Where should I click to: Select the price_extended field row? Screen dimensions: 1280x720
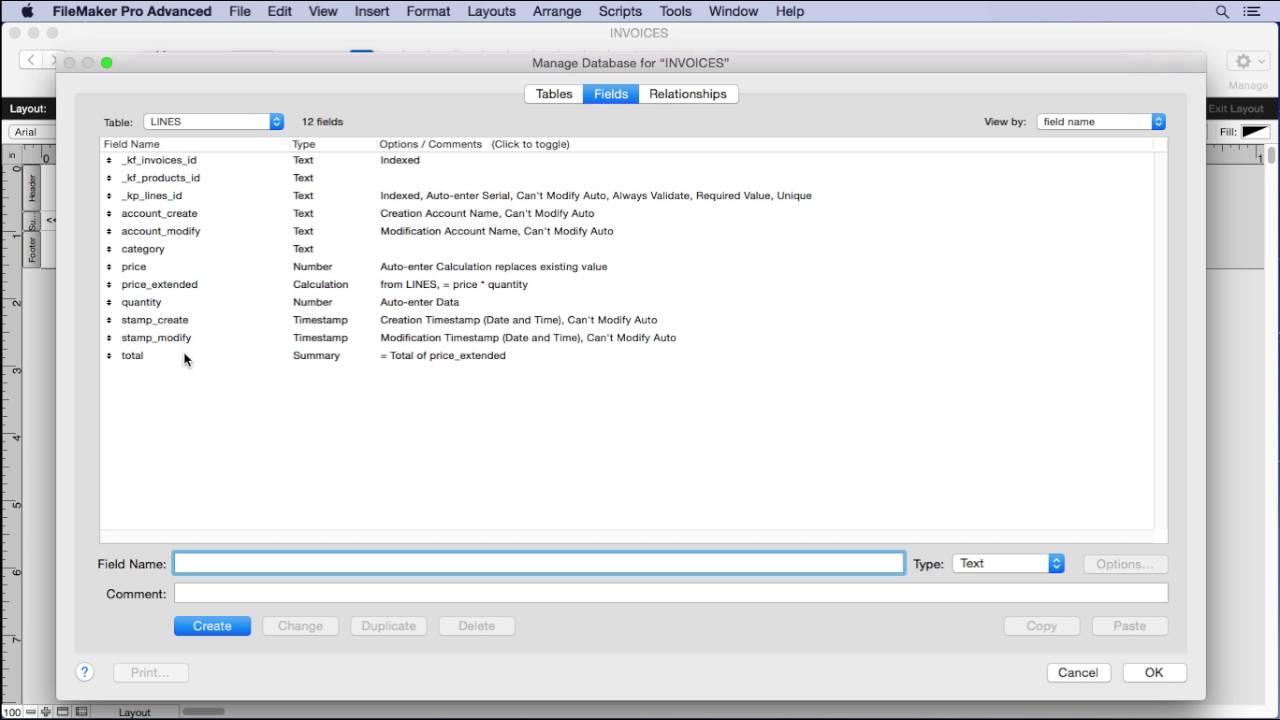(x=626, y=284)
